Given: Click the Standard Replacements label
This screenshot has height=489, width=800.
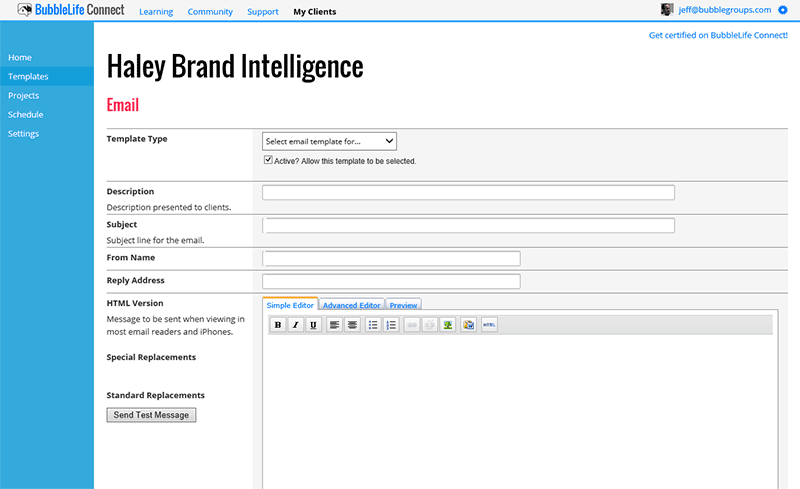Looking at the screenshot, I should click(156, 395).
